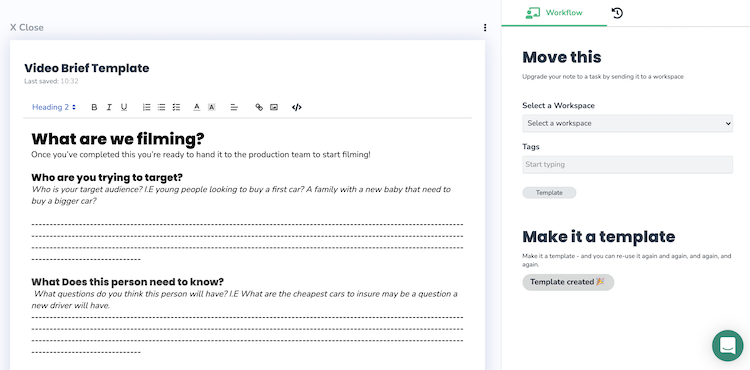Click the 'Move this' heading

[x=562, y=57]
